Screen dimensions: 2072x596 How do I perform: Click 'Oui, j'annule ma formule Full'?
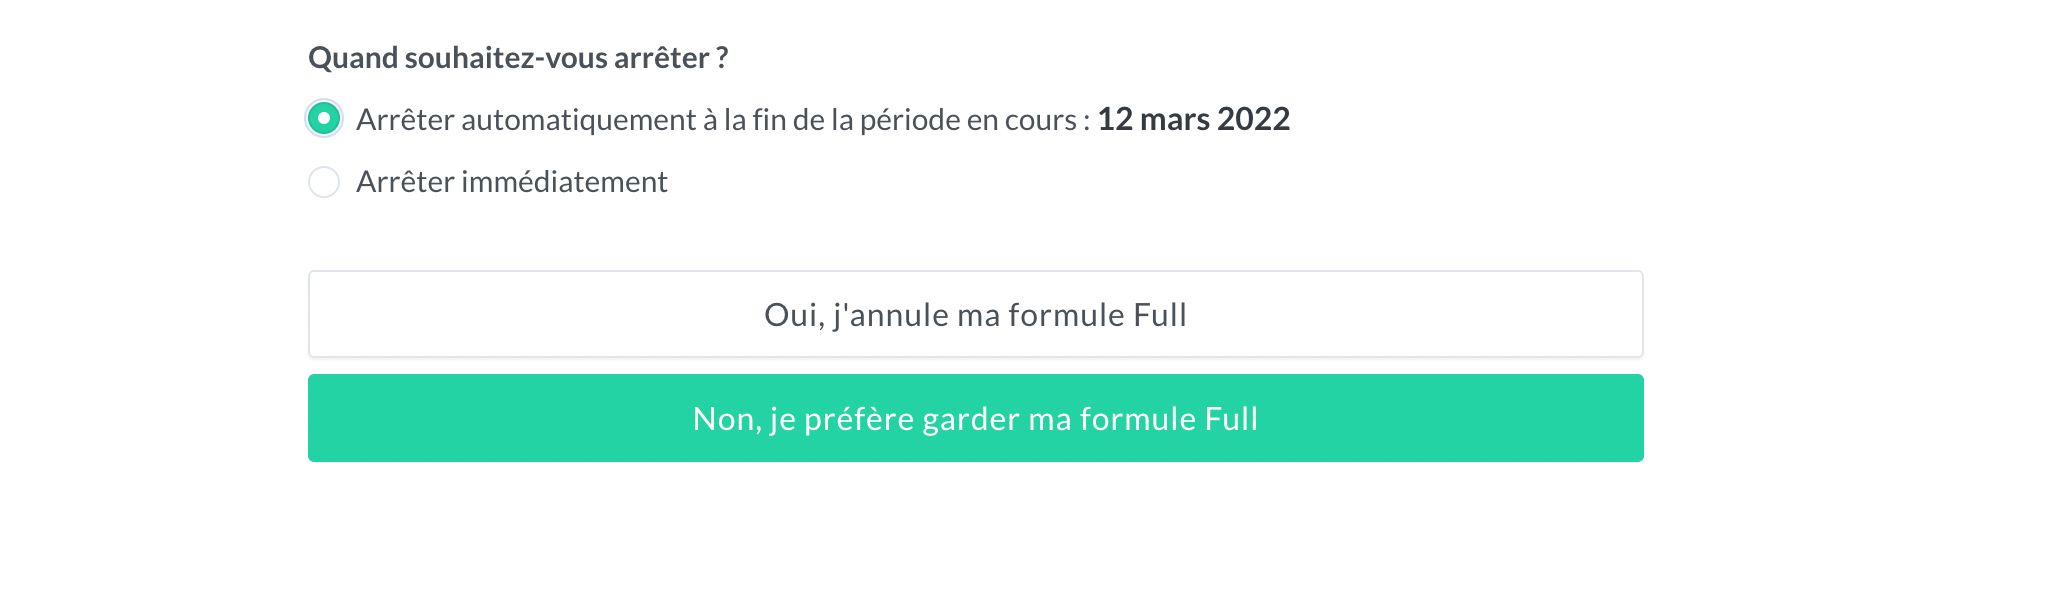(x=974, y=313)
